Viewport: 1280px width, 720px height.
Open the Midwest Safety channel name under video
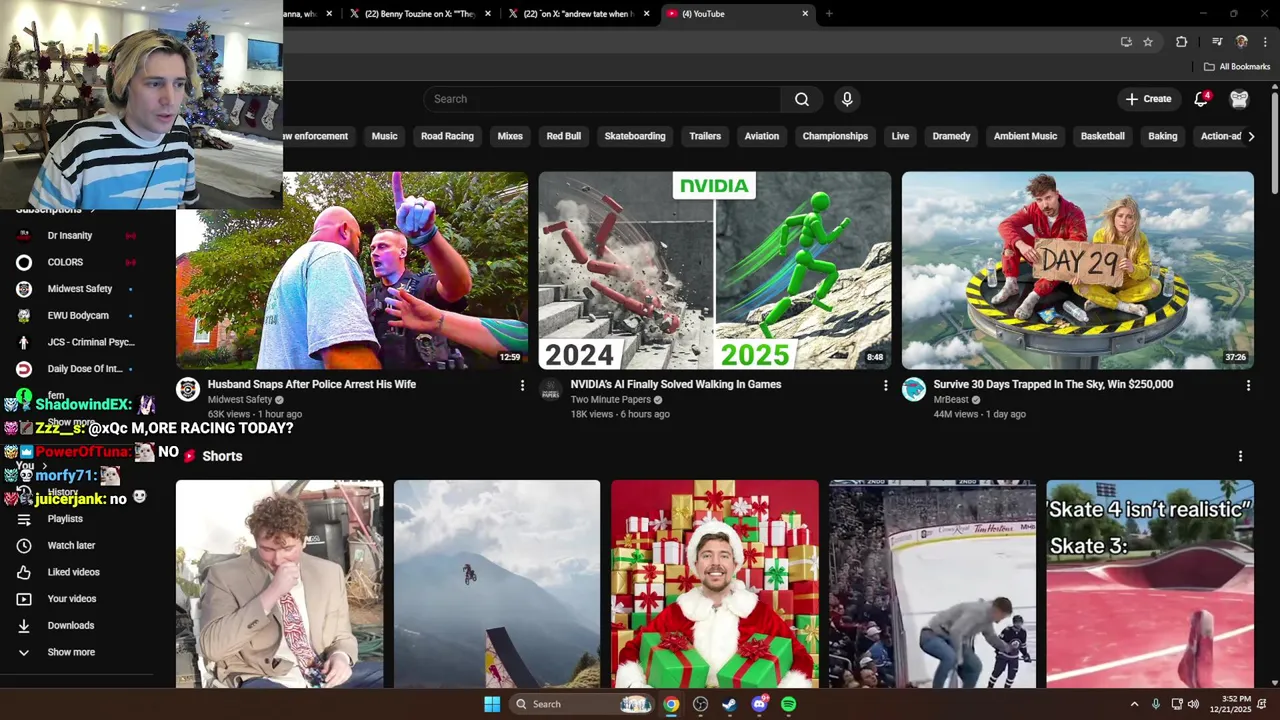click(x=240, y=400)
